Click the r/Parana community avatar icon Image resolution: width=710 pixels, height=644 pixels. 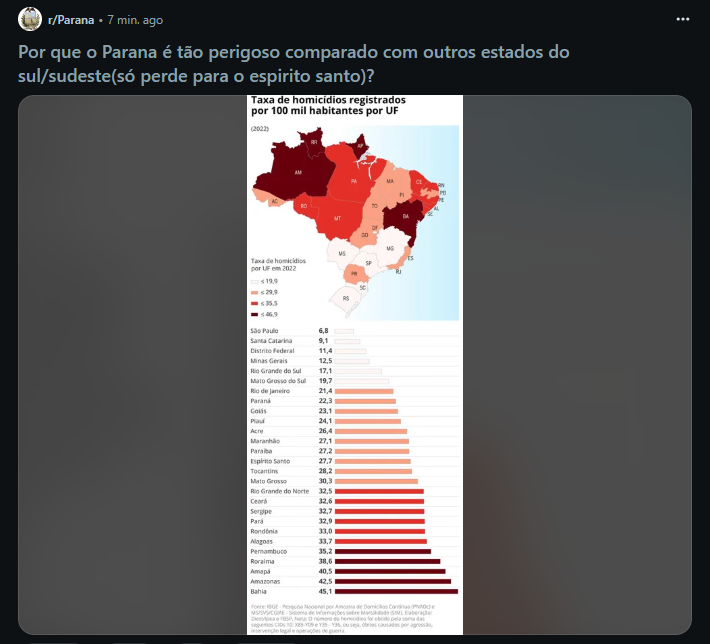point(30,19)
